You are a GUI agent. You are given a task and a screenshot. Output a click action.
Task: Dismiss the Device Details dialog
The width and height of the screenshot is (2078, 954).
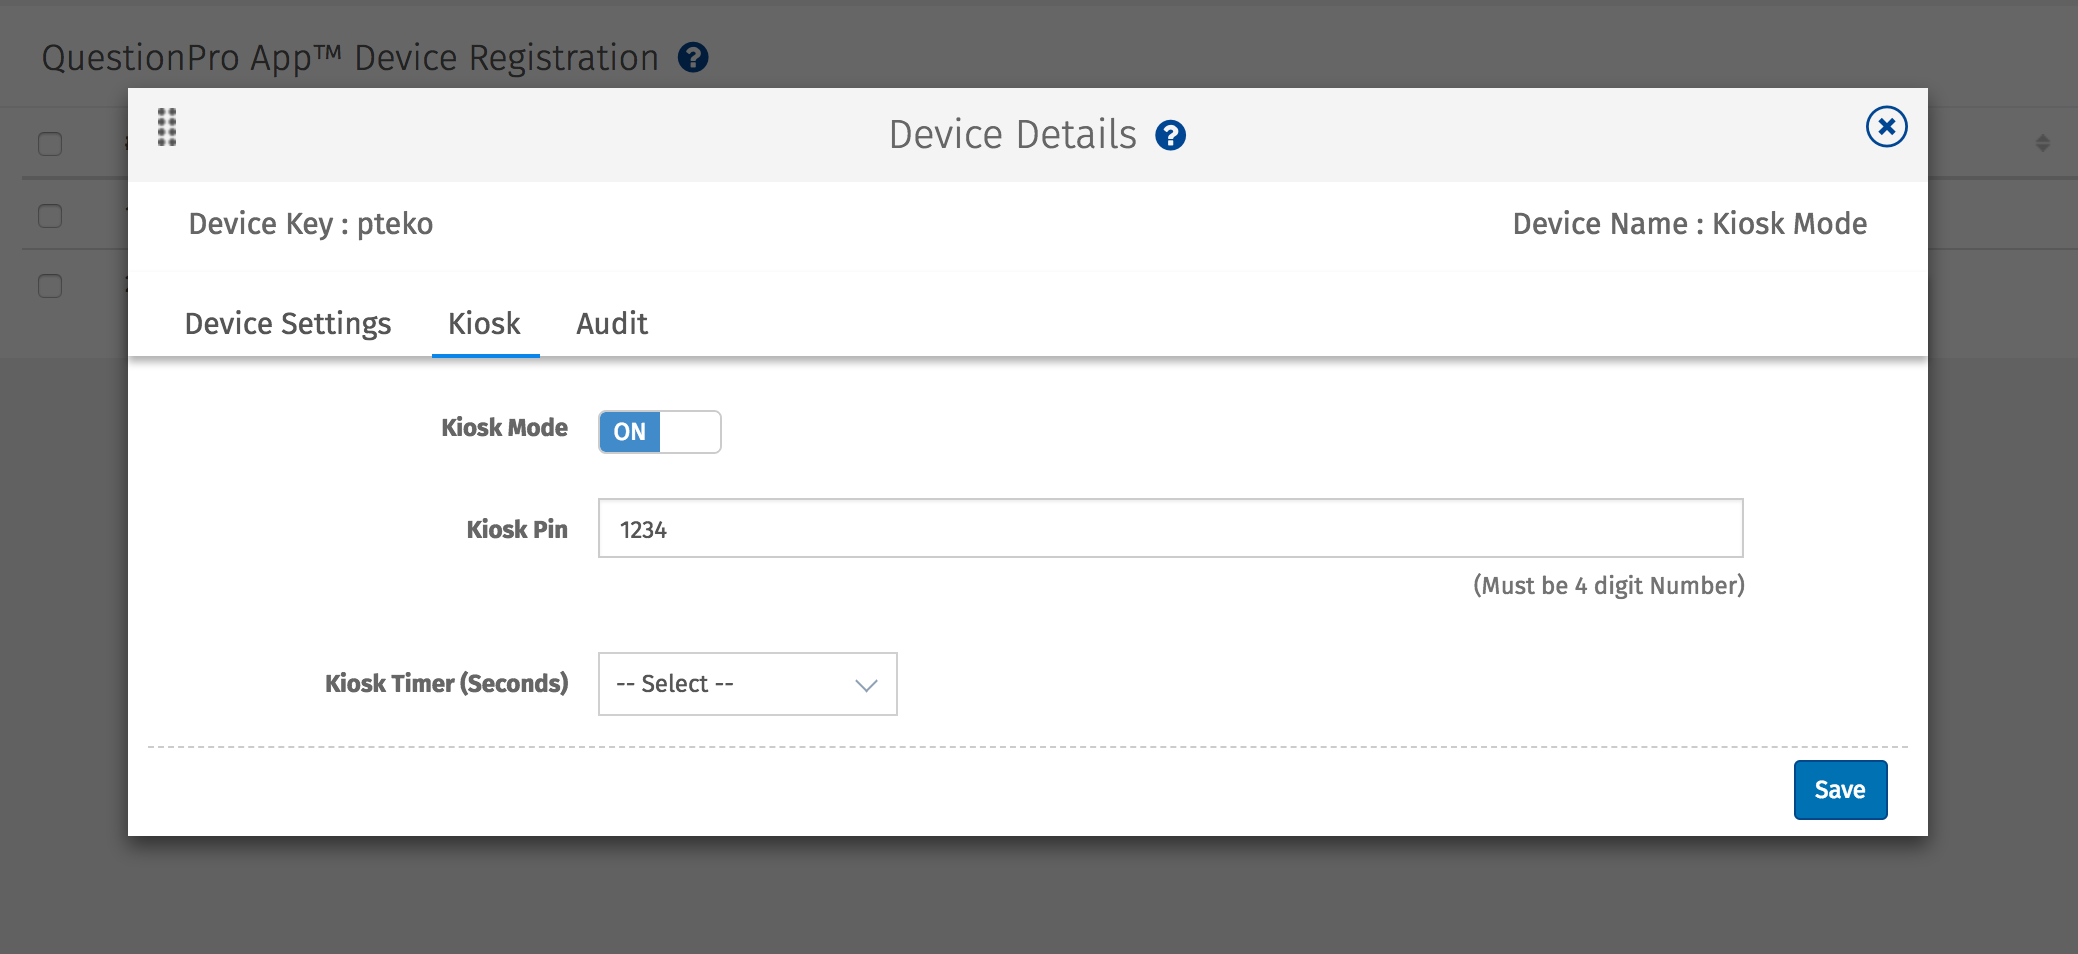(1886, 126)
